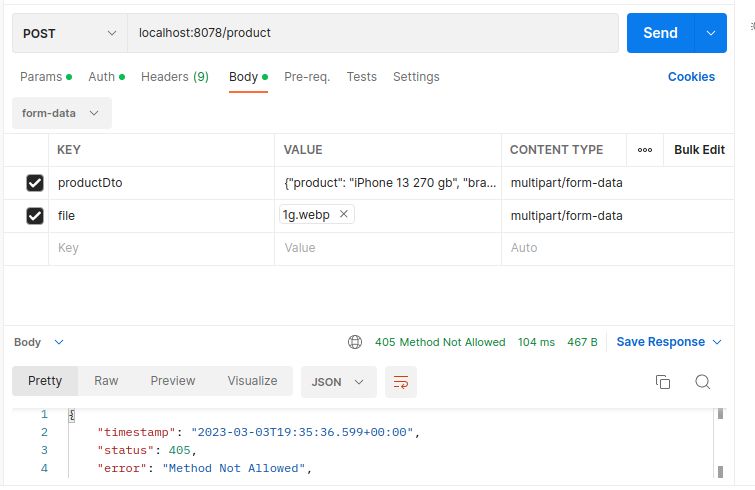
Task: Click the 104 ms response time
Action: tap(536, 342)
